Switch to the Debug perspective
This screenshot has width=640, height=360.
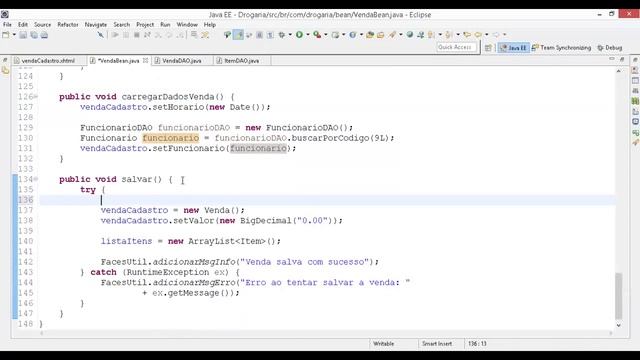click(x=610, y=48)
